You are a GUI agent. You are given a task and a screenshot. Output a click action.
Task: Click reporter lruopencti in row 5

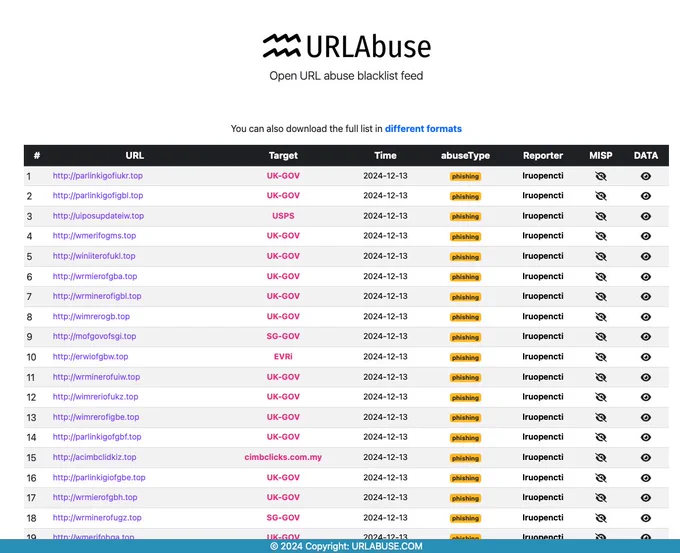(x=543, y=256)
